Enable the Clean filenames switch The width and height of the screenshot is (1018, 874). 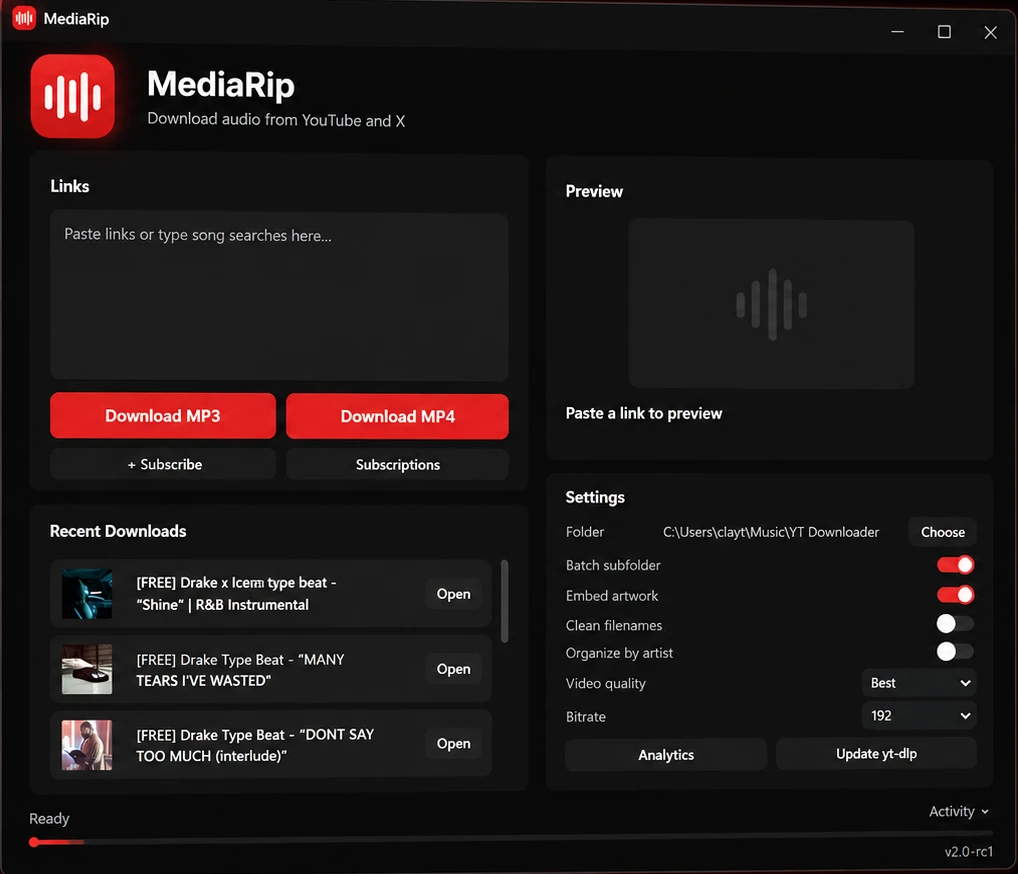click(x=955, y=624)
